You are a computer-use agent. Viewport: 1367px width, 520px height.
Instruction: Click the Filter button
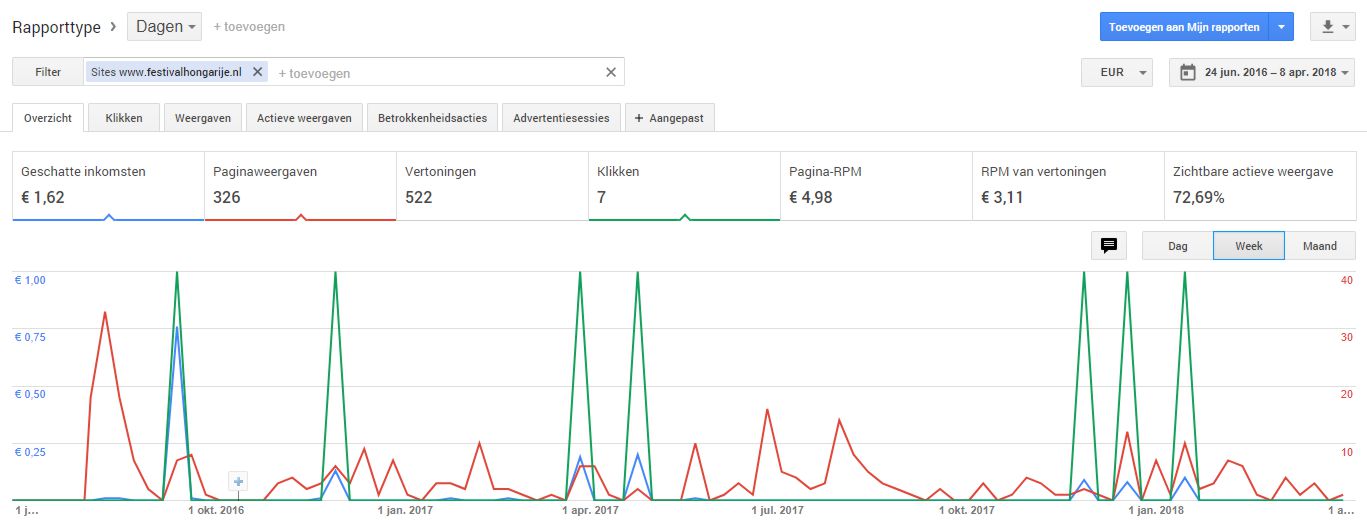coord(48,72)
